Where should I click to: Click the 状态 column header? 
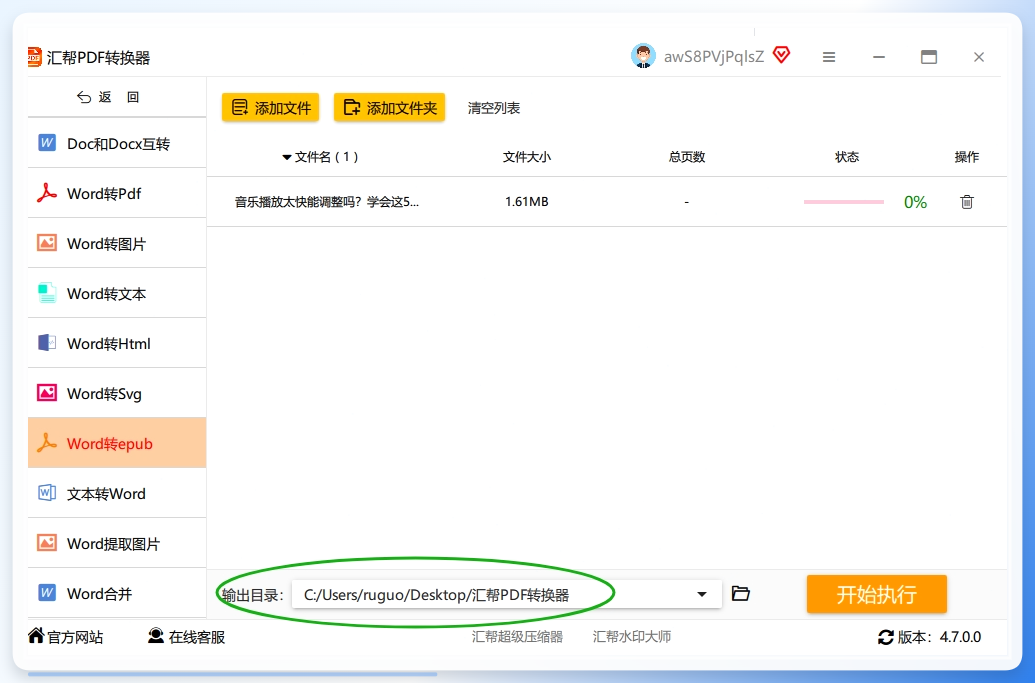[847, 157]
